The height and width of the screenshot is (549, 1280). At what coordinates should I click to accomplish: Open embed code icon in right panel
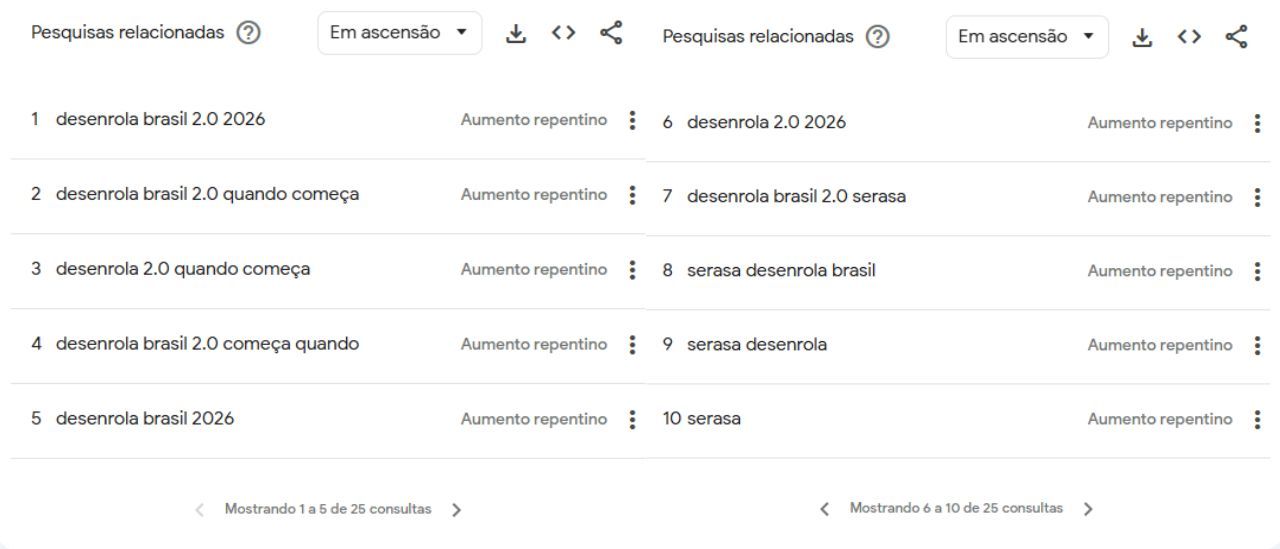(1189, 37)
